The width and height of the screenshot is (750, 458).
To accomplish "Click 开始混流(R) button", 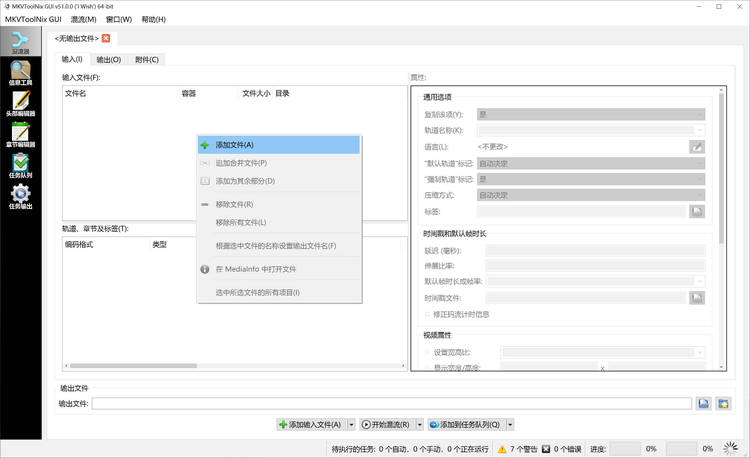I will pos(386,425).
